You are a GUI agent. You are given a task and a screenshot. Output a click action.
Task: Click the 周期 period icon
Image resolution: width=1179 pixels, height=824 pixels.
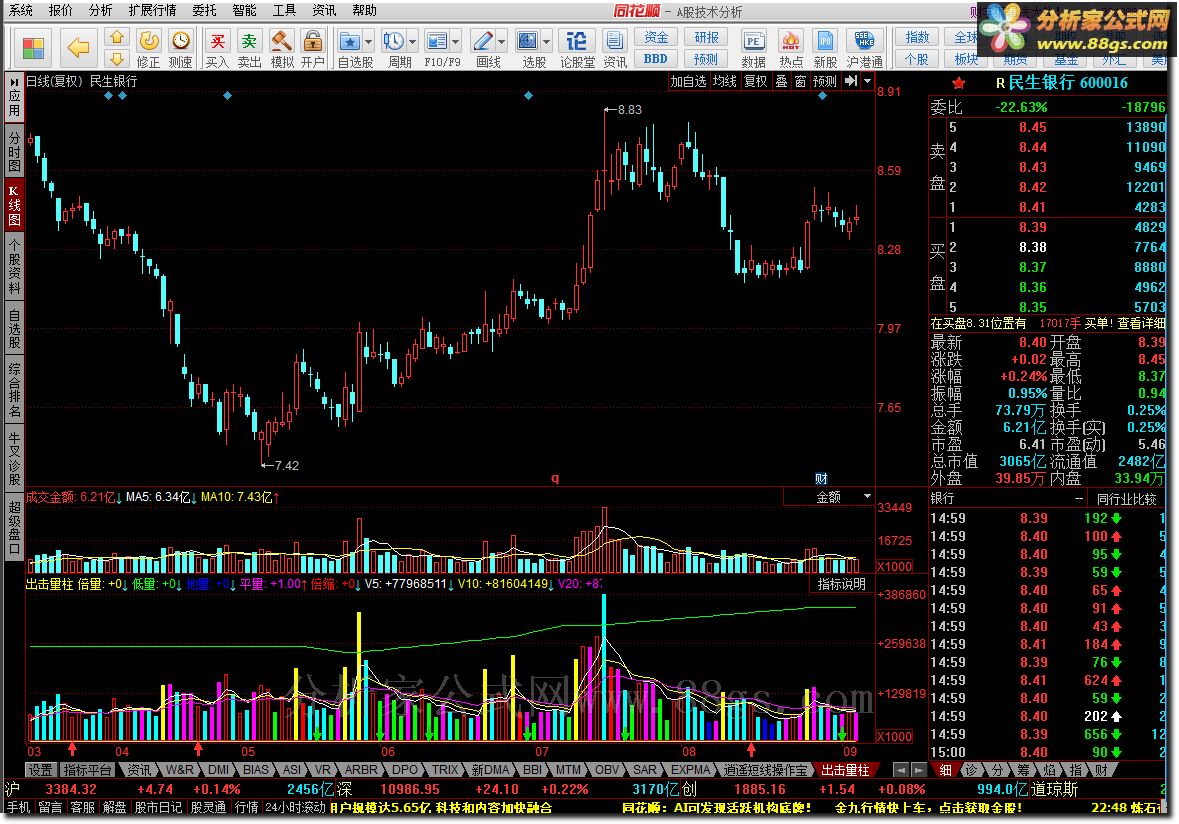(x=392, y=41)
